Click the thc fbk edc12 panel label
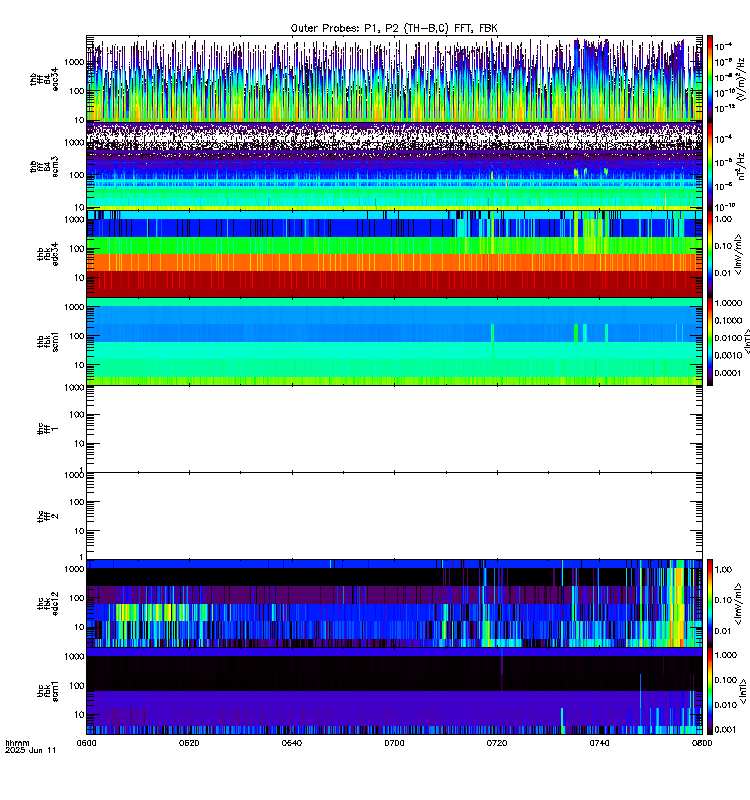 47,603
